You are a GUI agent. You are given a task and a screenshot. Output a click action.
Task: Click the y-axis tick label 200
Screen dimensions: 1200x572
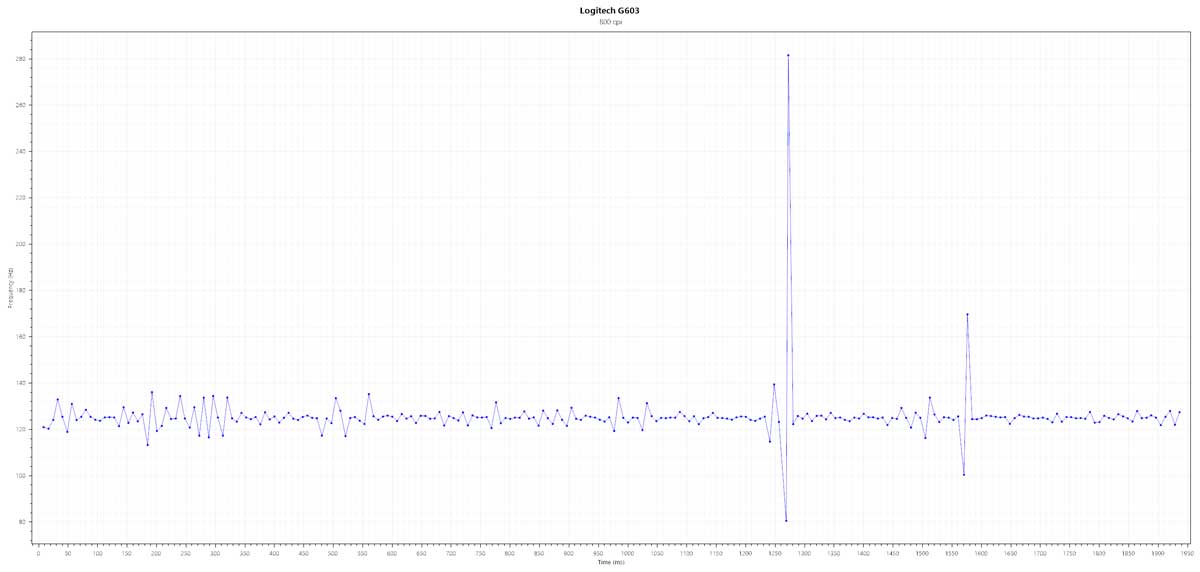click(23, 244)
